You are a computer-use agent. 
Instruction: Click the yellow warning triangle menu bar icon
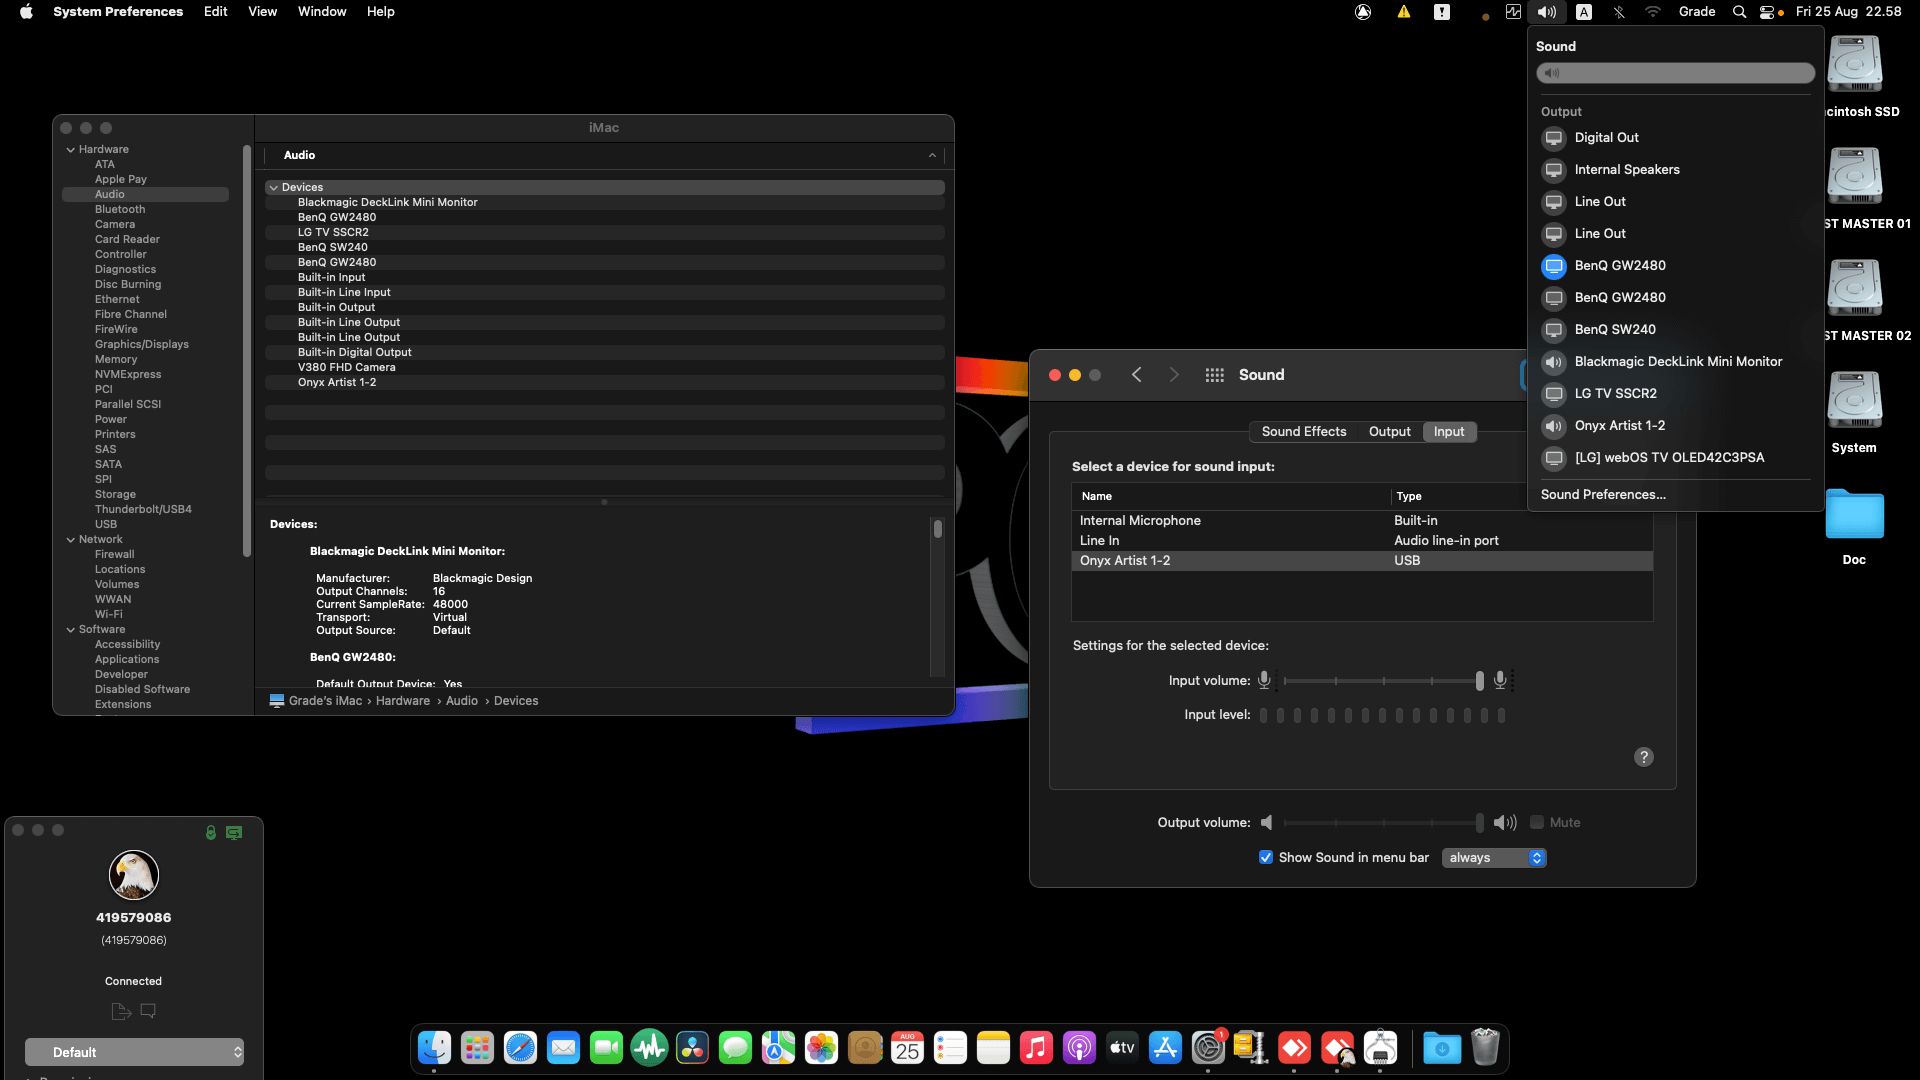pos(1404,12)
